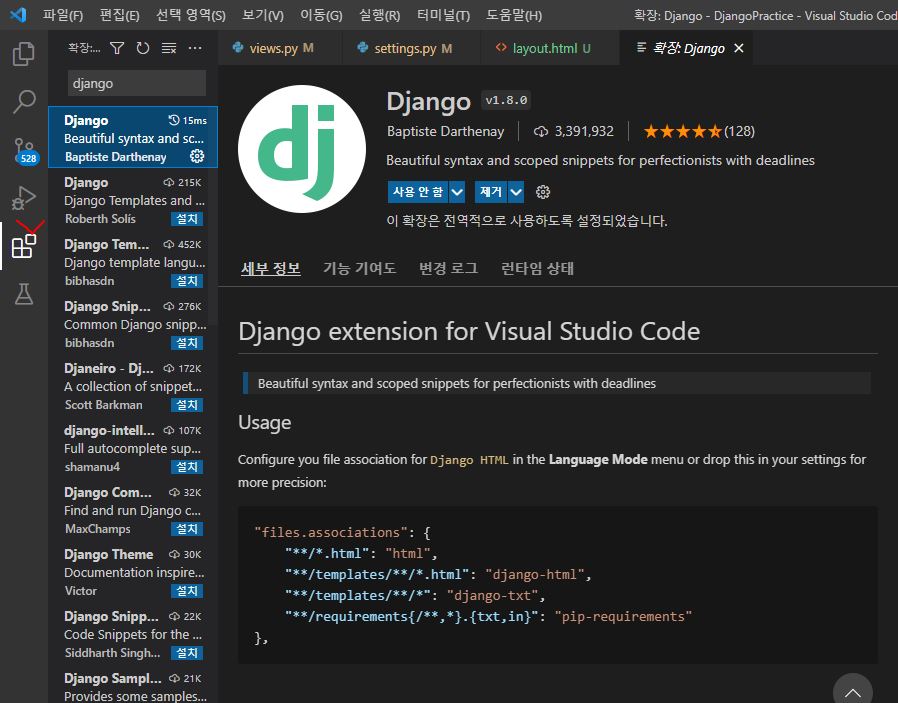Open the 실행(R) menu

379,15
